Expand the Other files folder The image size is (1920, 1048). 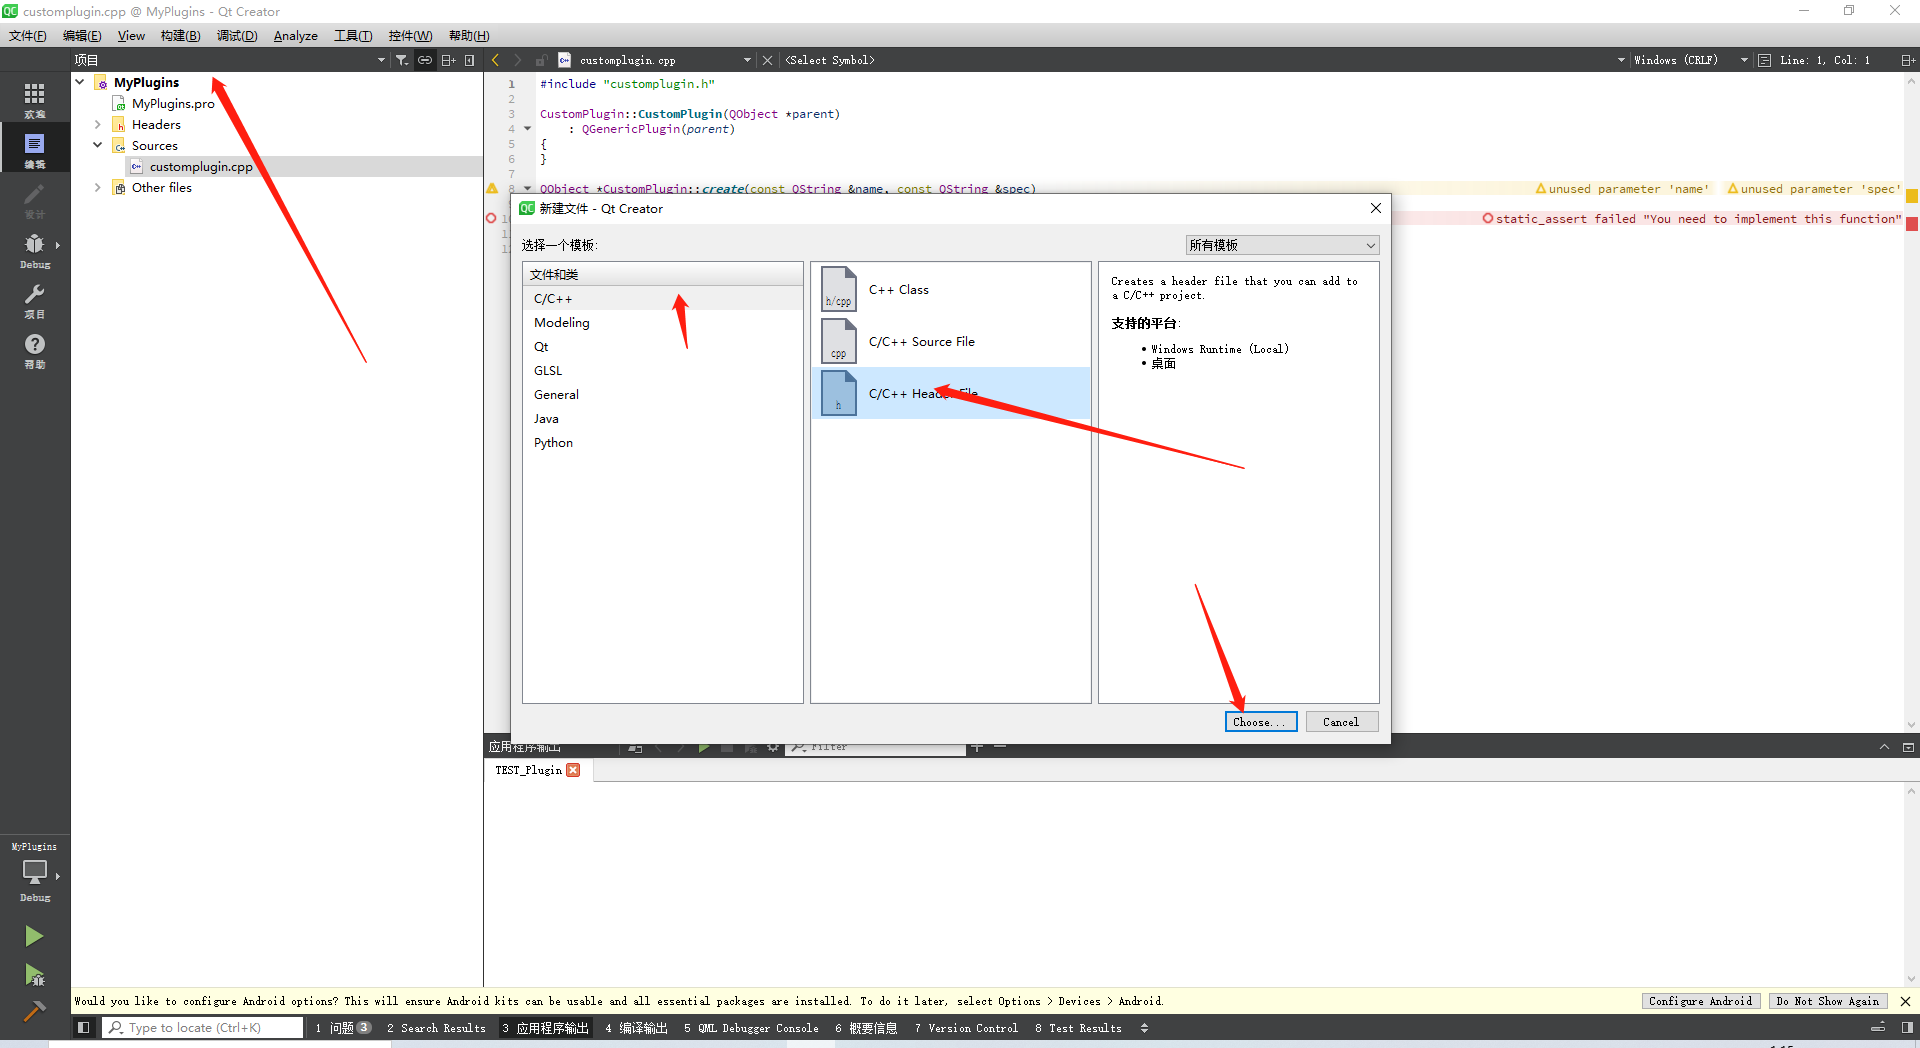point(97,187)
